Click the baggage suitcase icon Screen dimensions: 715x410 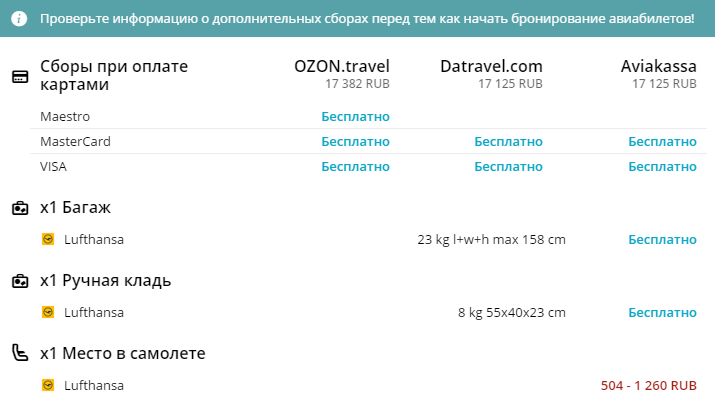pyautogui.click(x=19, y=209)
